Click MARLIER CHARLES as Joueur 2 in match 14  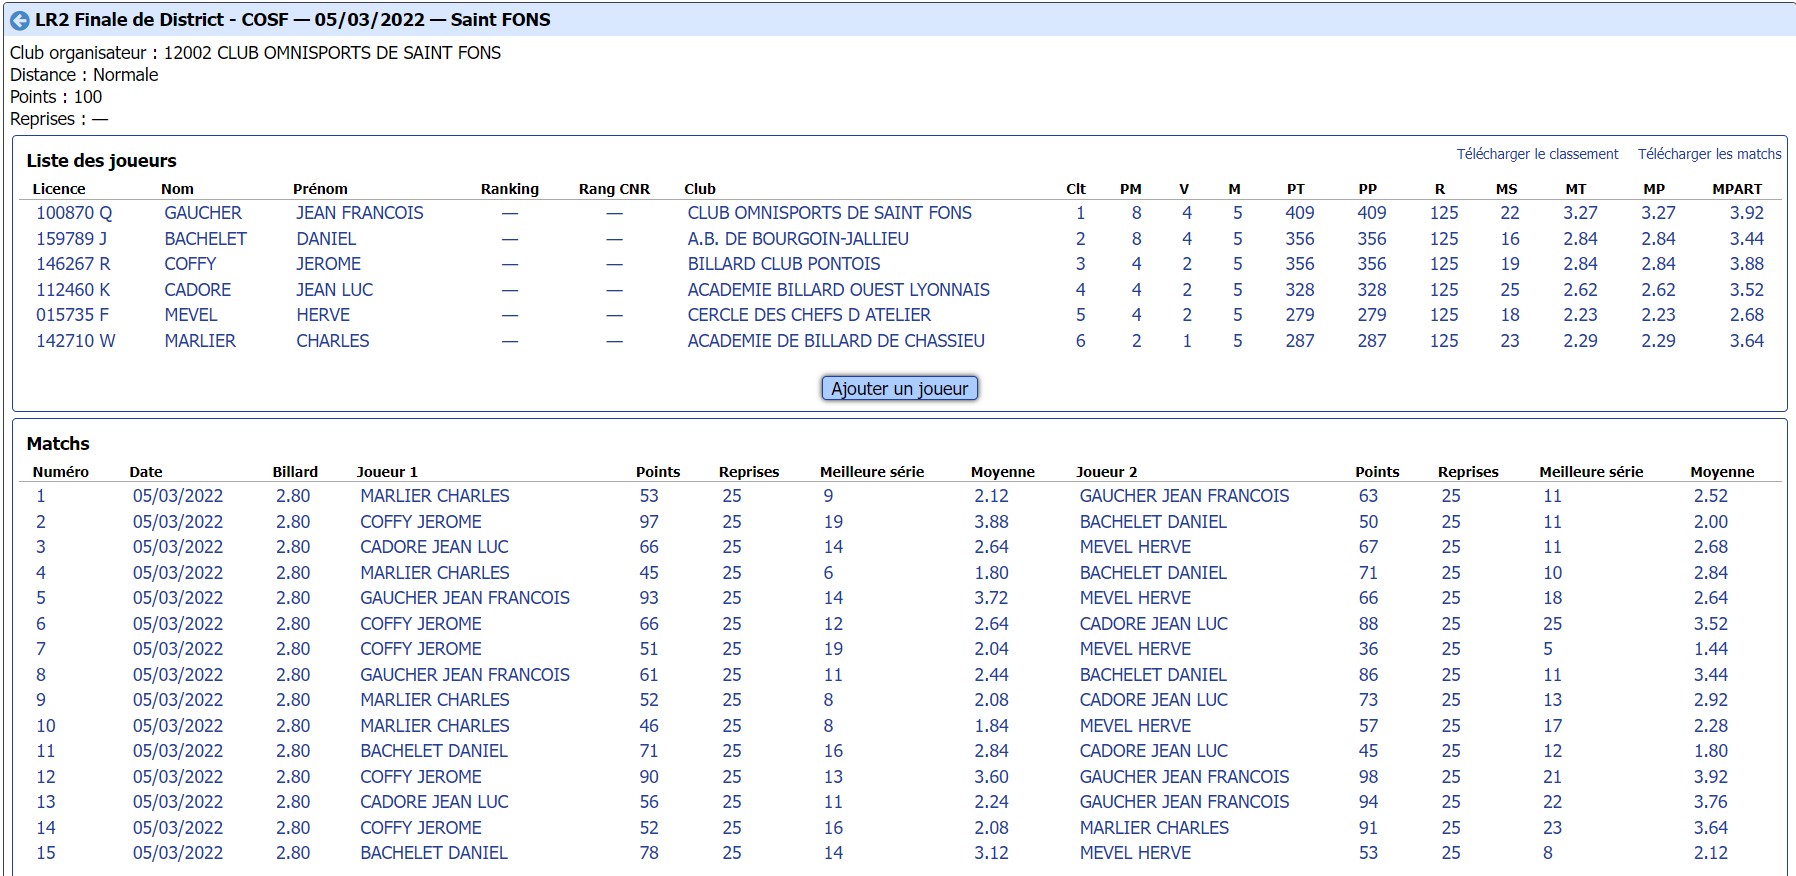1154,828
